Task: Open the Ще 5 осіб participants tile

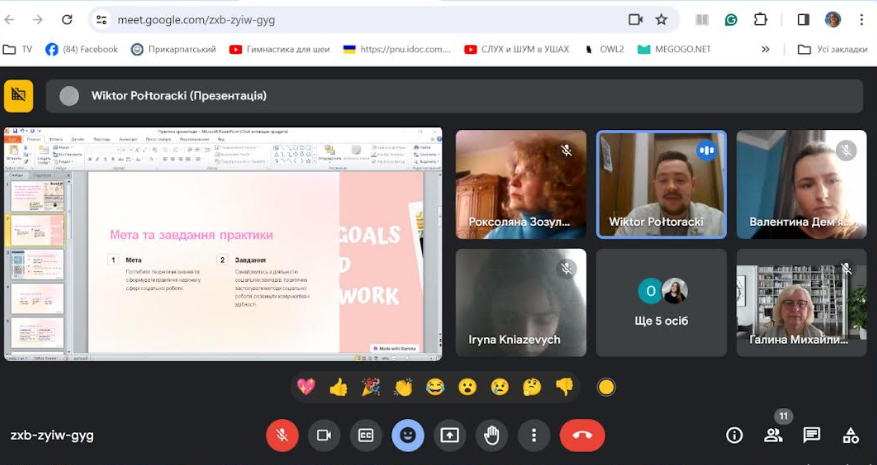Action: [661, 303]
